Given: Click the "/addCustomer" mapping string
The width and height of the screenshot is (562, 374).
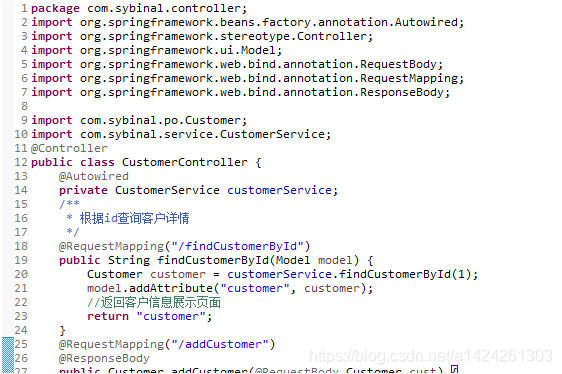Looking at the screenshot, I should pos(220,344).
